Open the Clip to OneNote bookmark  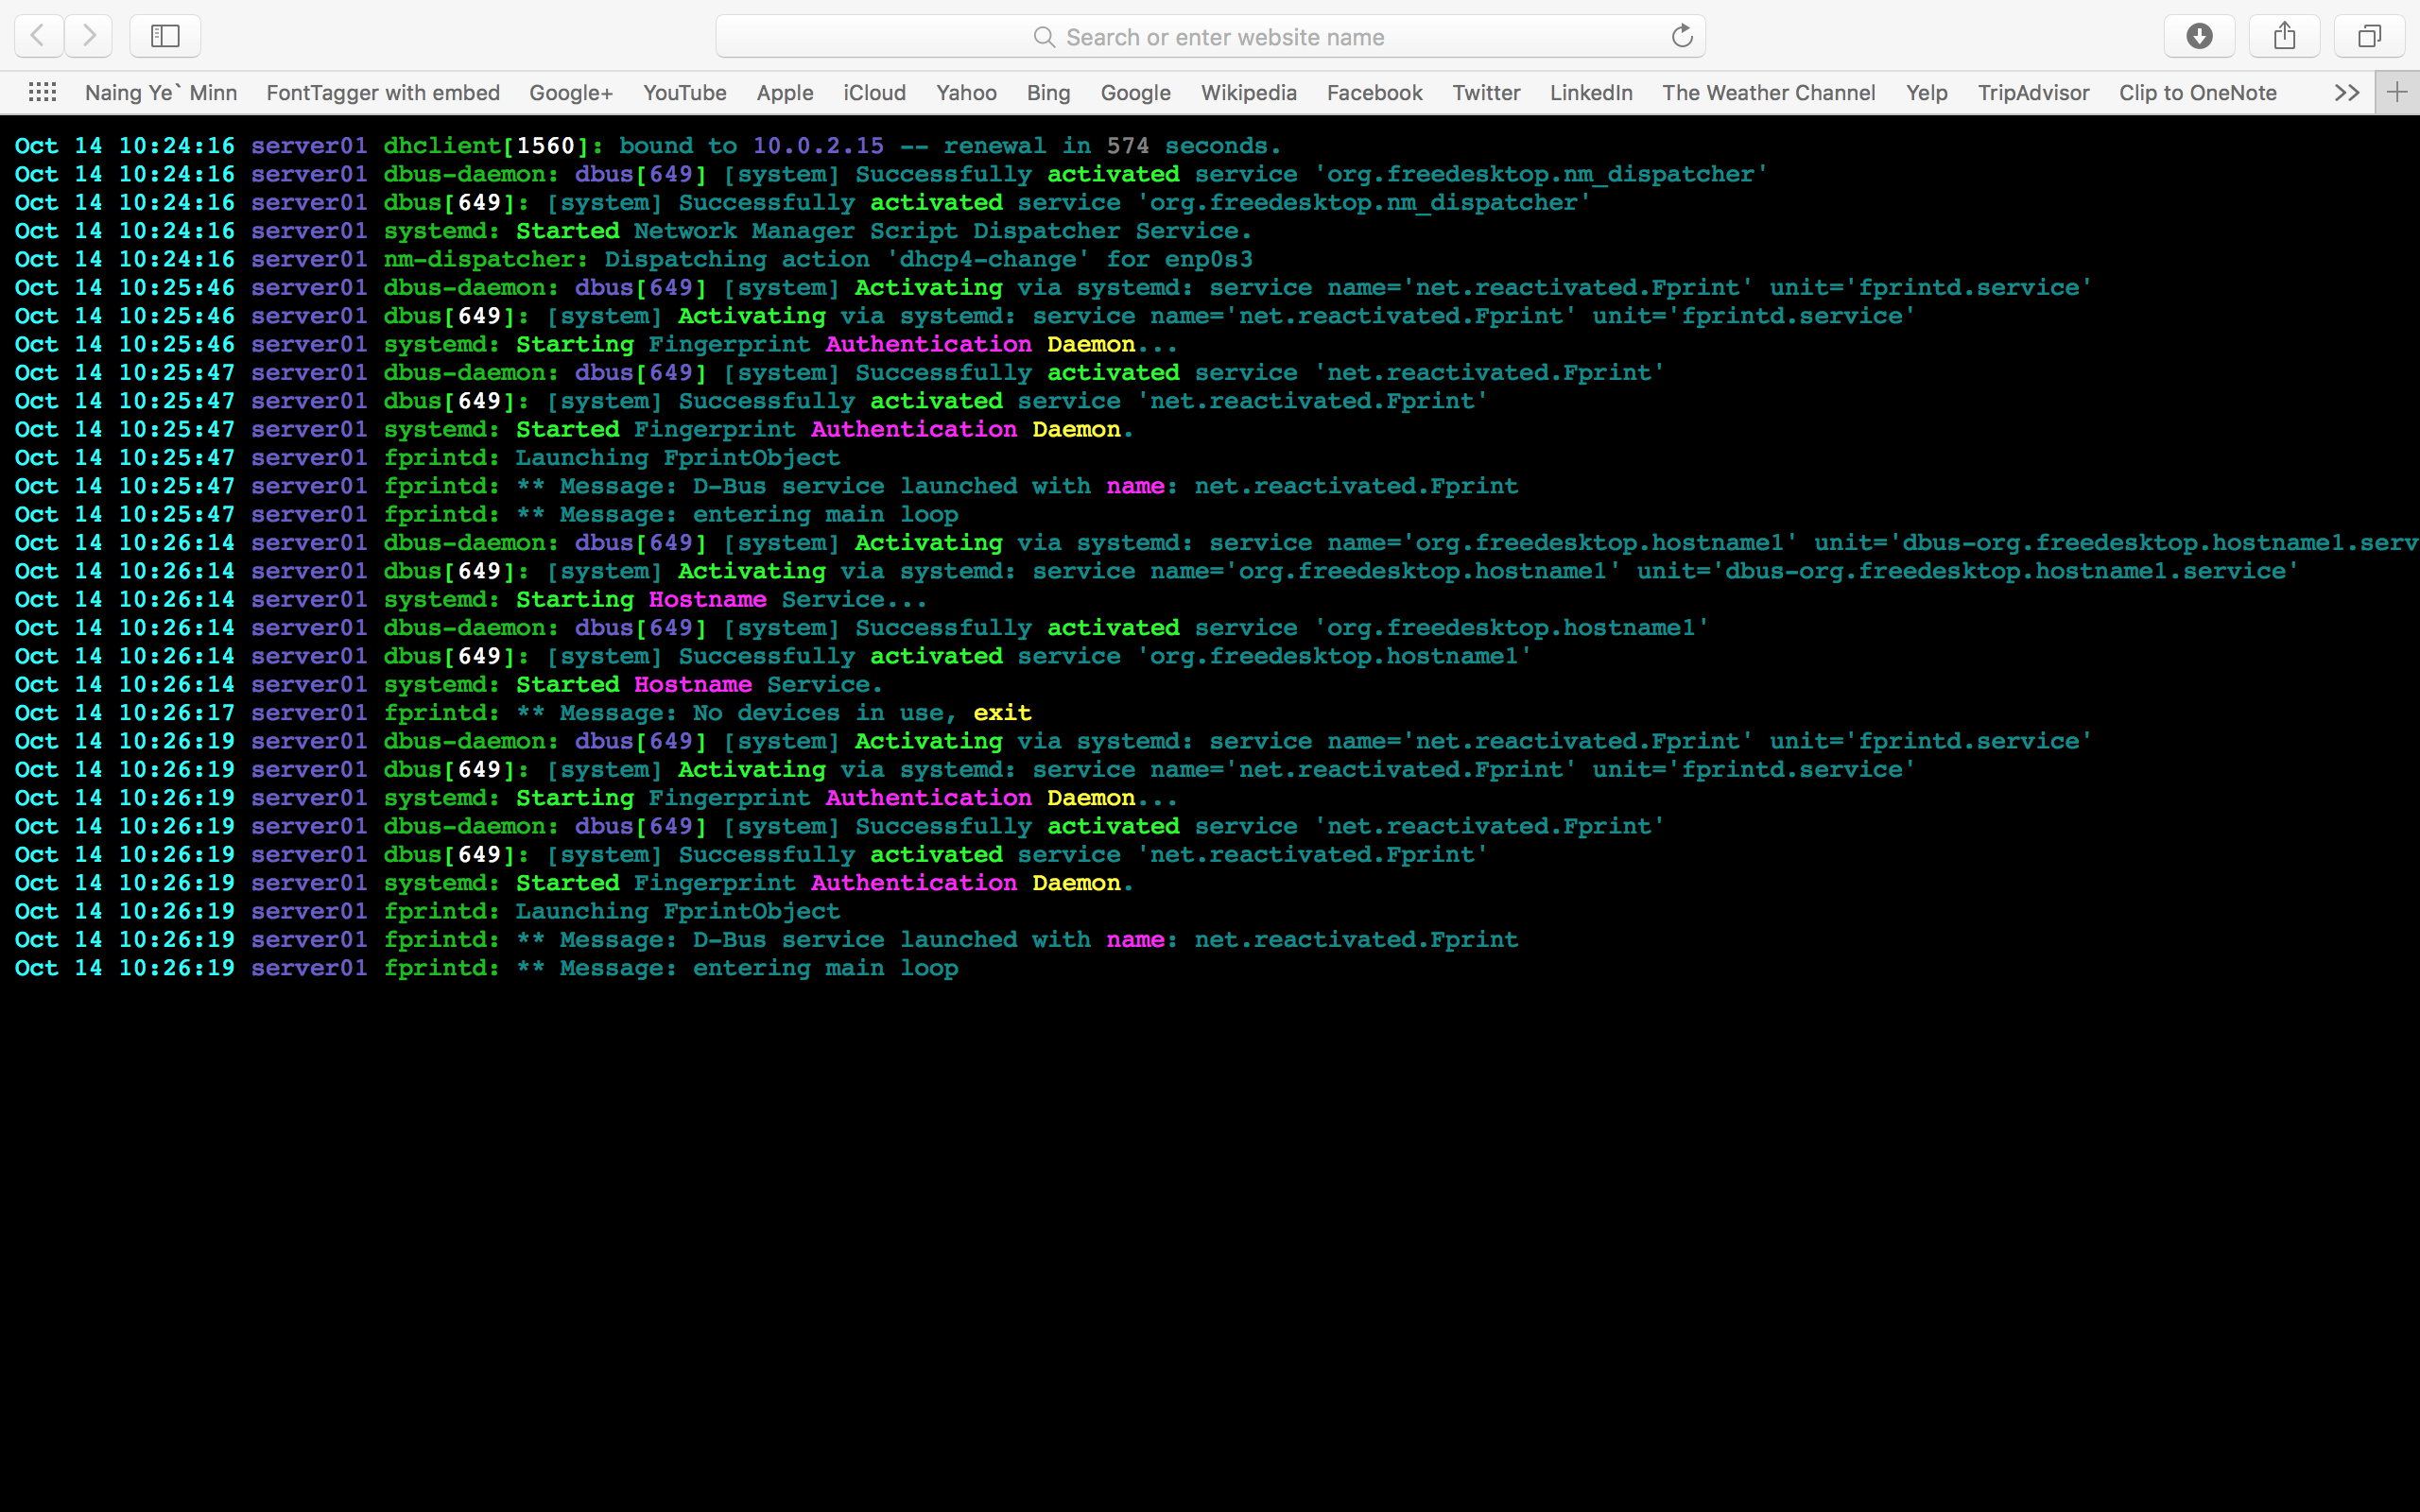[2197, 92]
